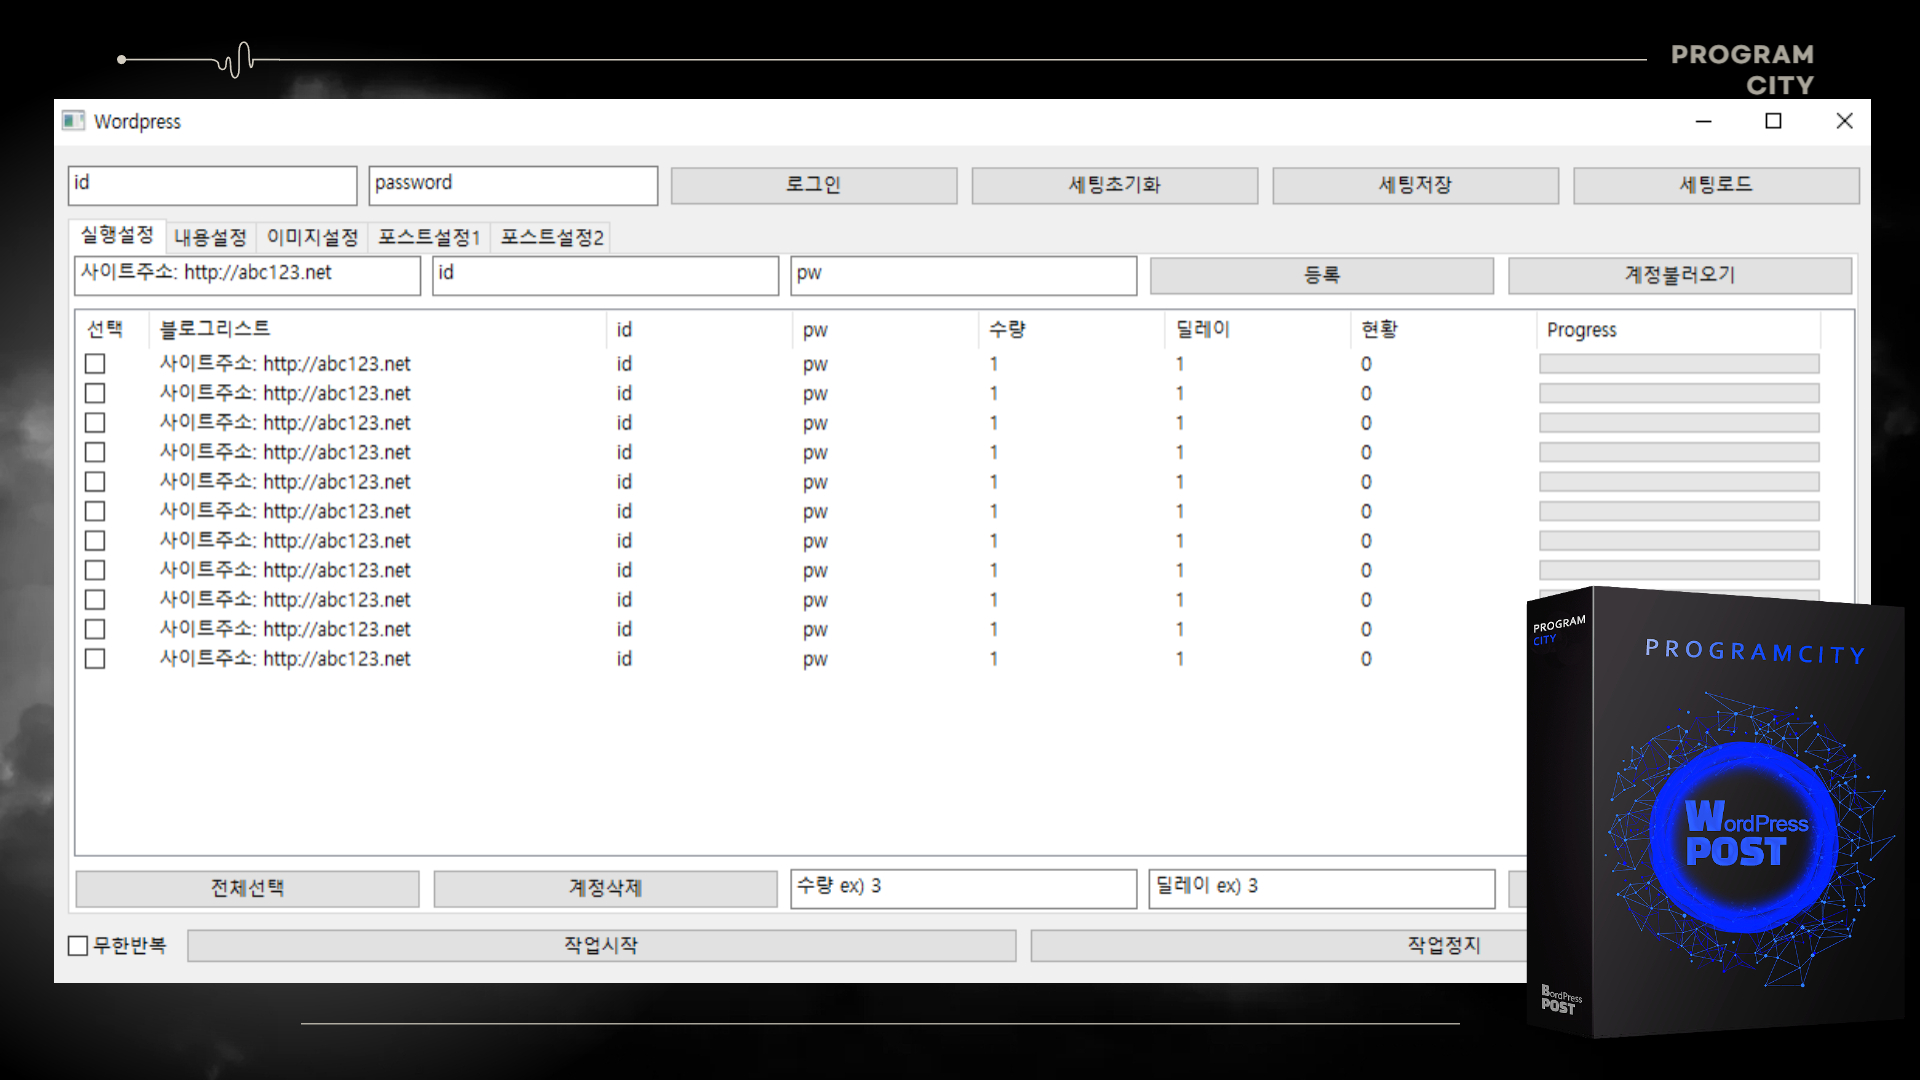Click the pw field beside the 등록 button
Image resolution: width=1920 pixels, height=1080 pixels.
[x=963, y=275]
